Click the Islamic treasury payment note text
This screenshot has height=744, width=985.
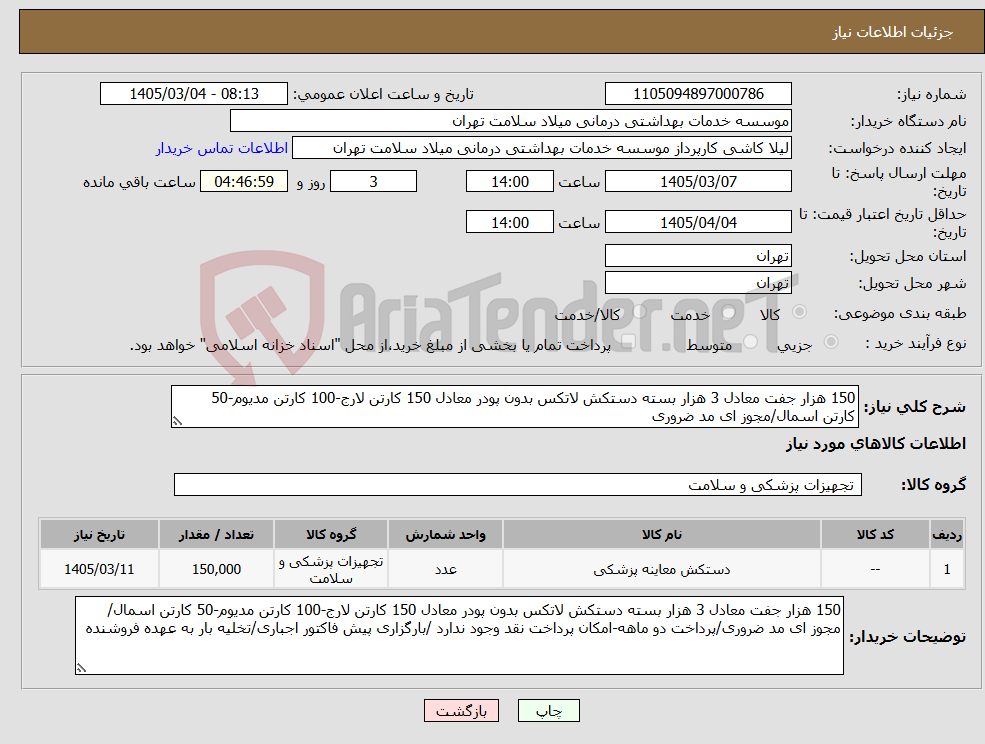[370, 345]
